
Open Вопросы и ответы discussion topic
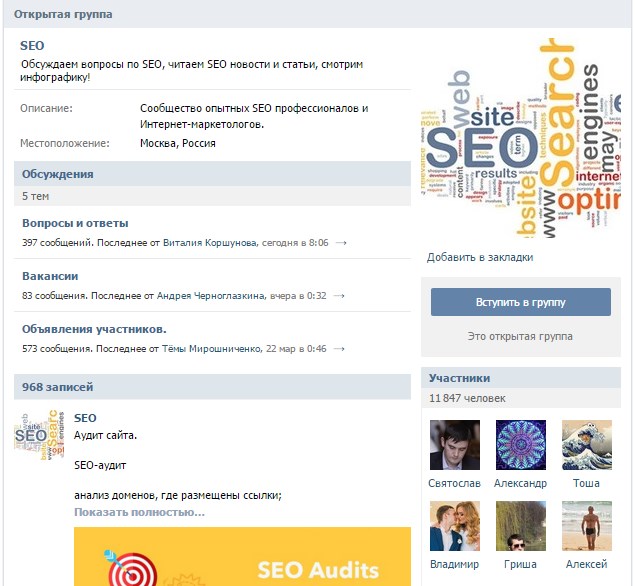click(x=75, y=223)
